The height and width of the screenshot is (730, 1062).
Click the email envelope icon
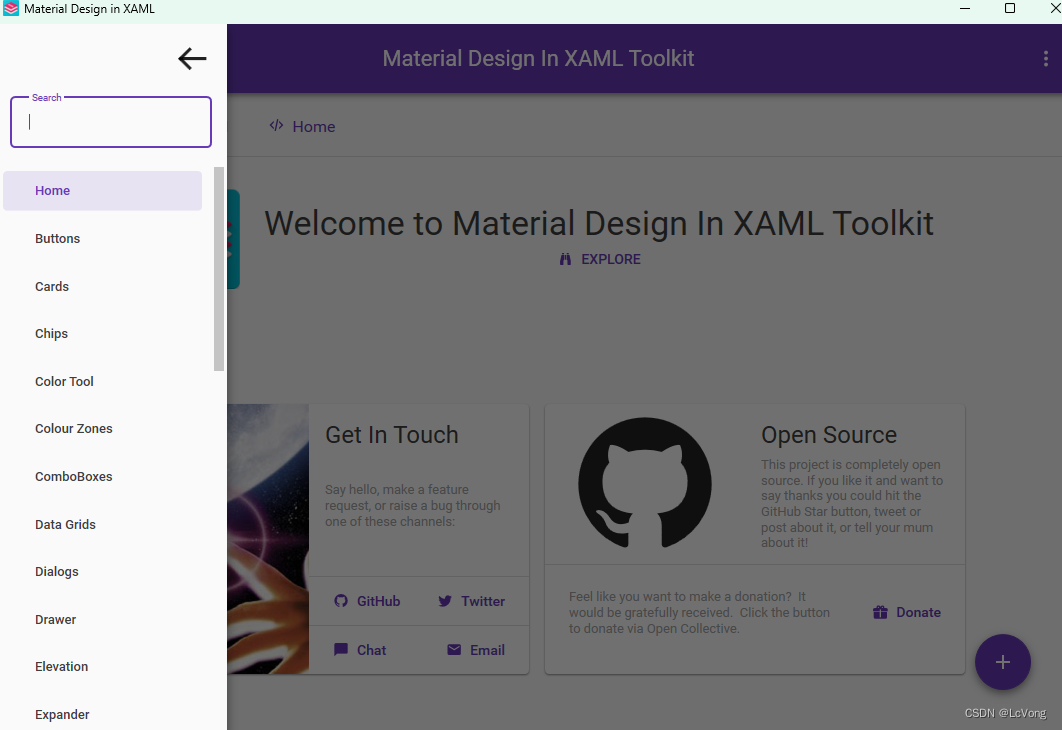(x=453, y=649)
